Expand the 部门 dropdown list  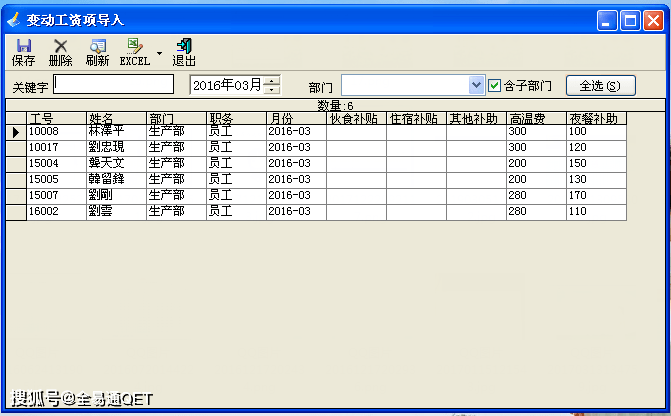click(x=476, y=85)
